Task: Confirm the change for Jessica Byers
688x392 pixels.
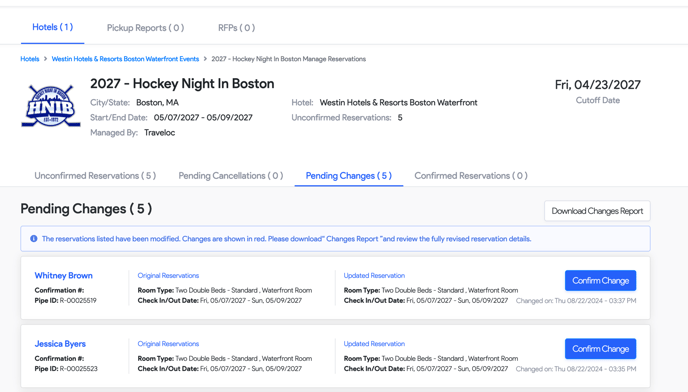Action: [x=600, y=349]
